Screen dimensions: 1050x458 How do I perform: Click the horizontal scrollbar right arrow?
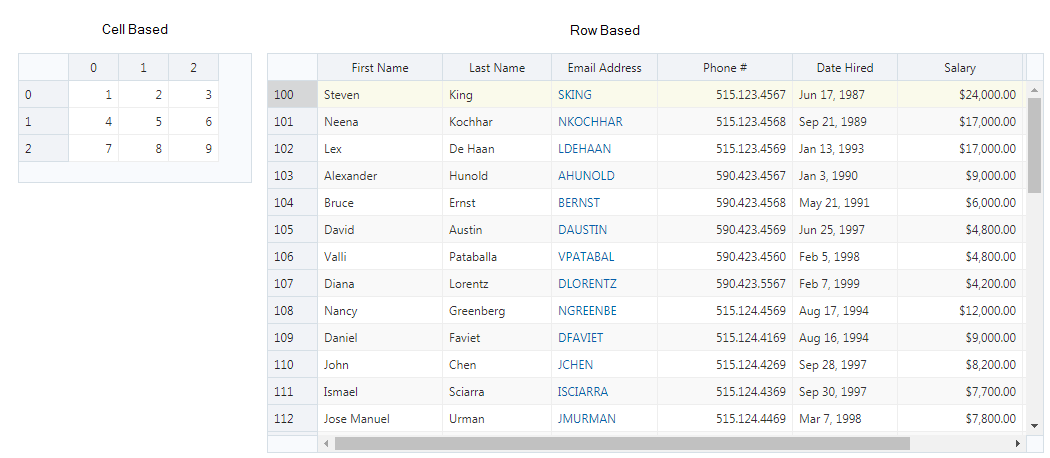coord(1018,443)
